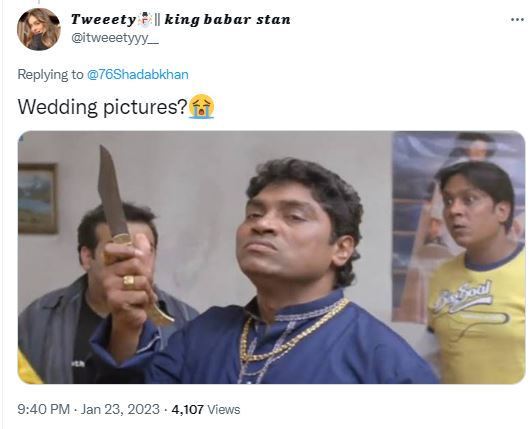
Task: Click the Jan 23, 2023 date
Action: (x=120, y=409)
